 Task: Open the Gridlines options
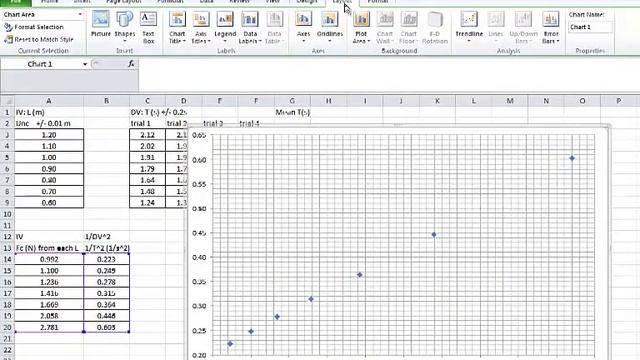click(329, 27)
